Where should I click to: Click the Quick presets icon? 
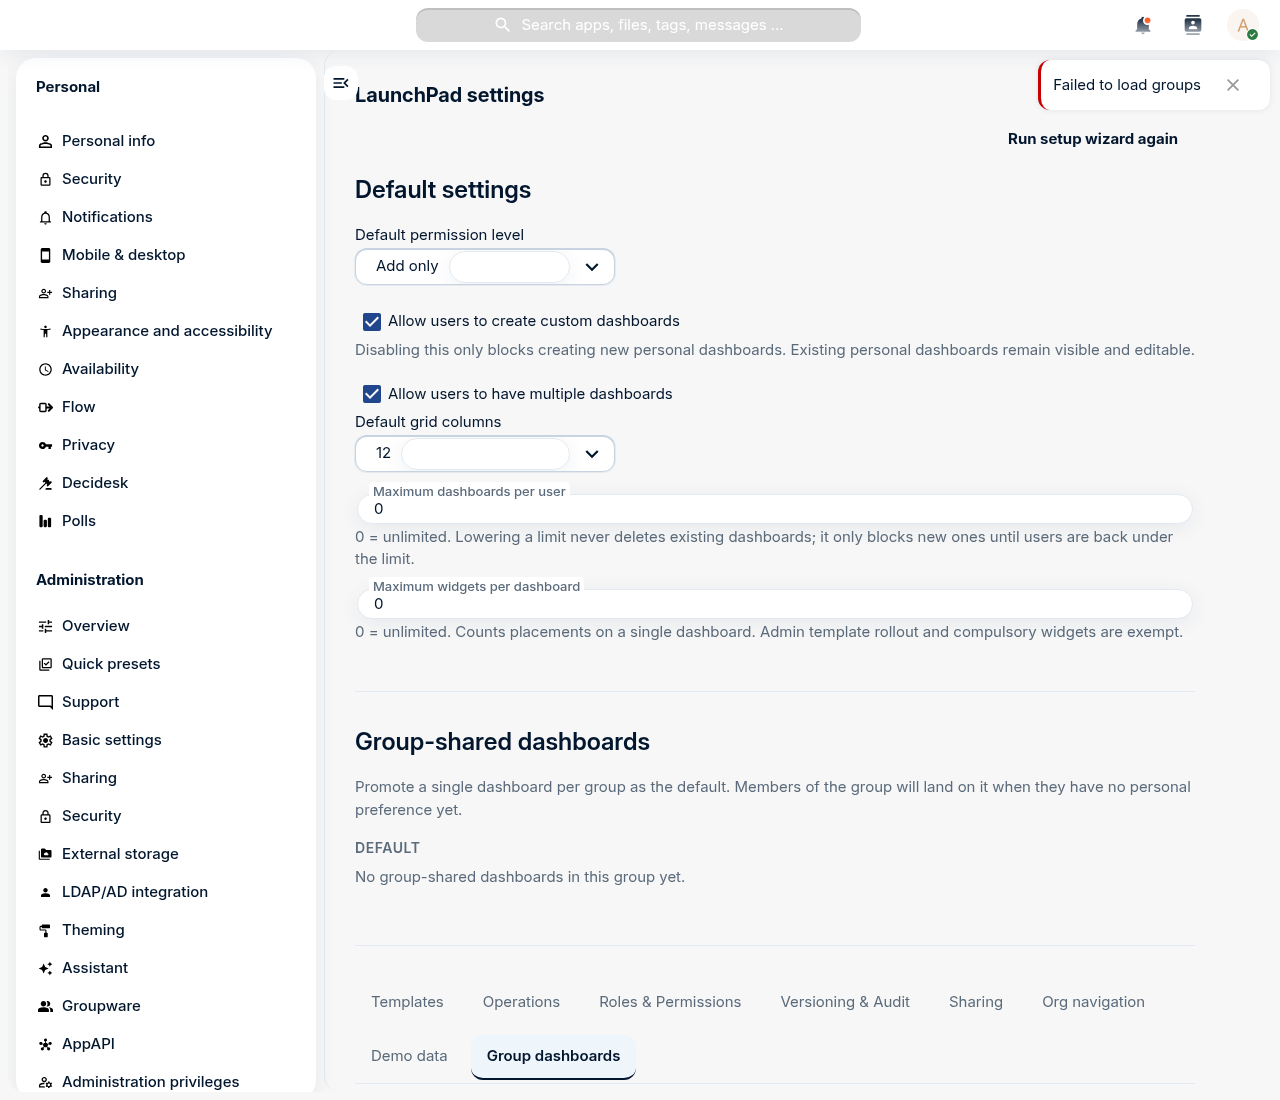(x=45, y=664)
